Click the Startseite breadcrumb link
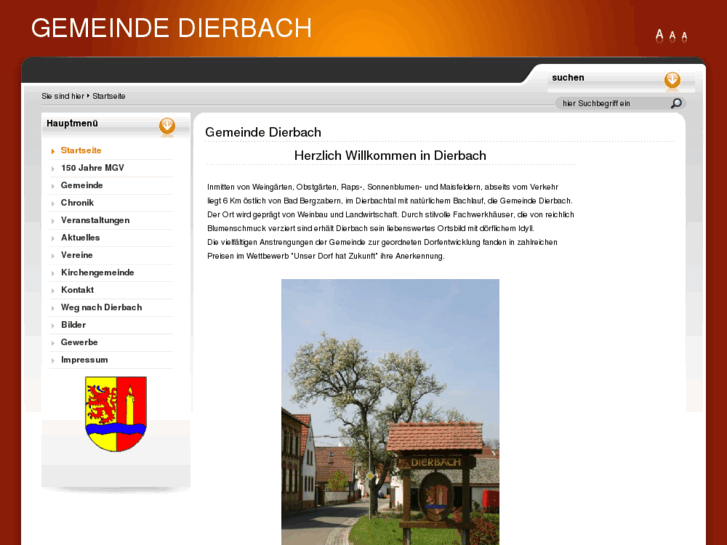The image size is (727, 545). pos(108,96)
